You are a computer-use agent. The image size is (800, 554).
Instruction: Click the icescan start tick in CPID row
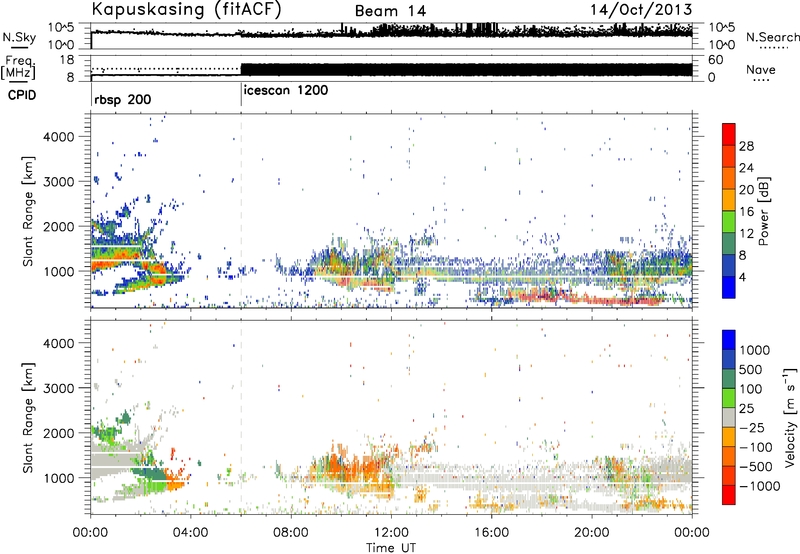coord(241,95)
